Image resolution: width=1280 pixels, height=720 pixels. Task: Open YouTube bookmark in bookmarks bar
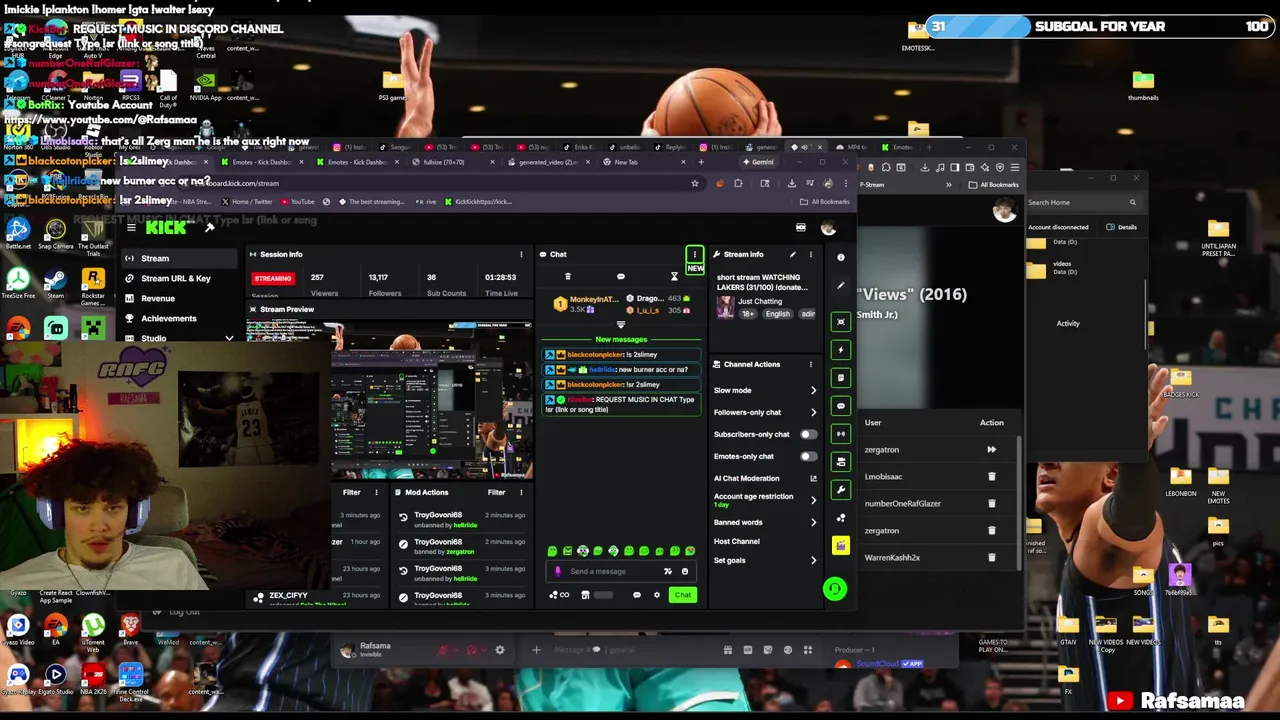[x=298, y=202]
